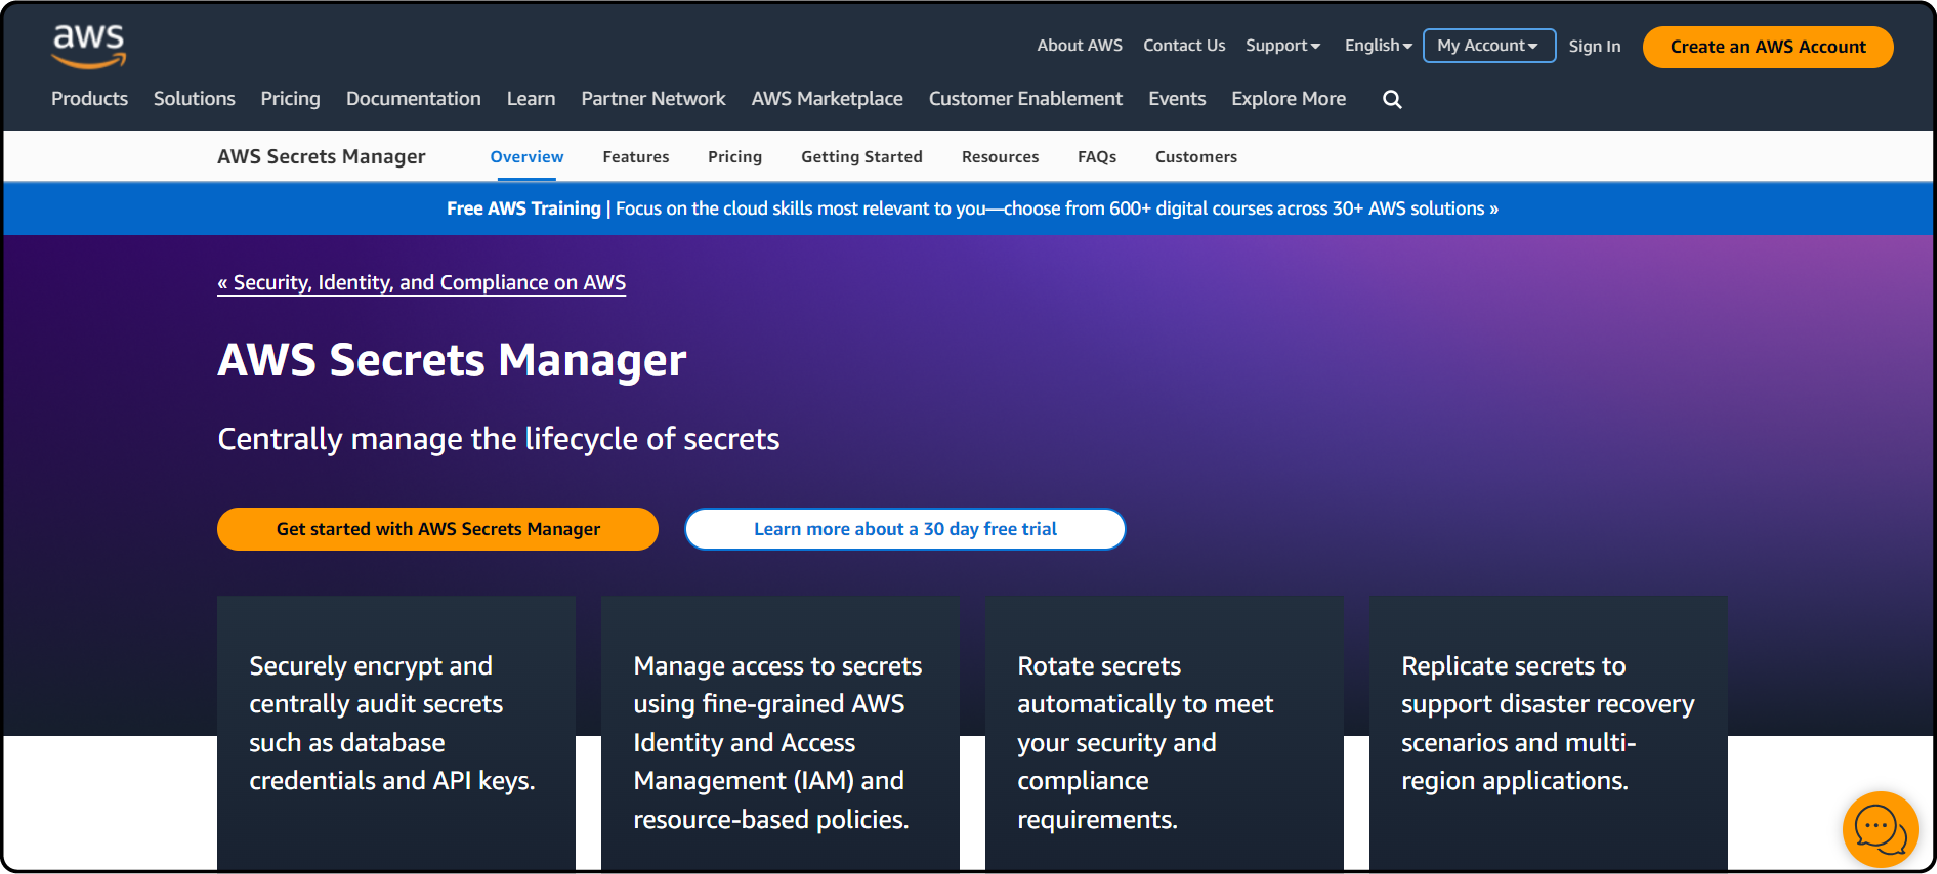
Task: Click the AWS logo
Action: [x=89, y=46]
